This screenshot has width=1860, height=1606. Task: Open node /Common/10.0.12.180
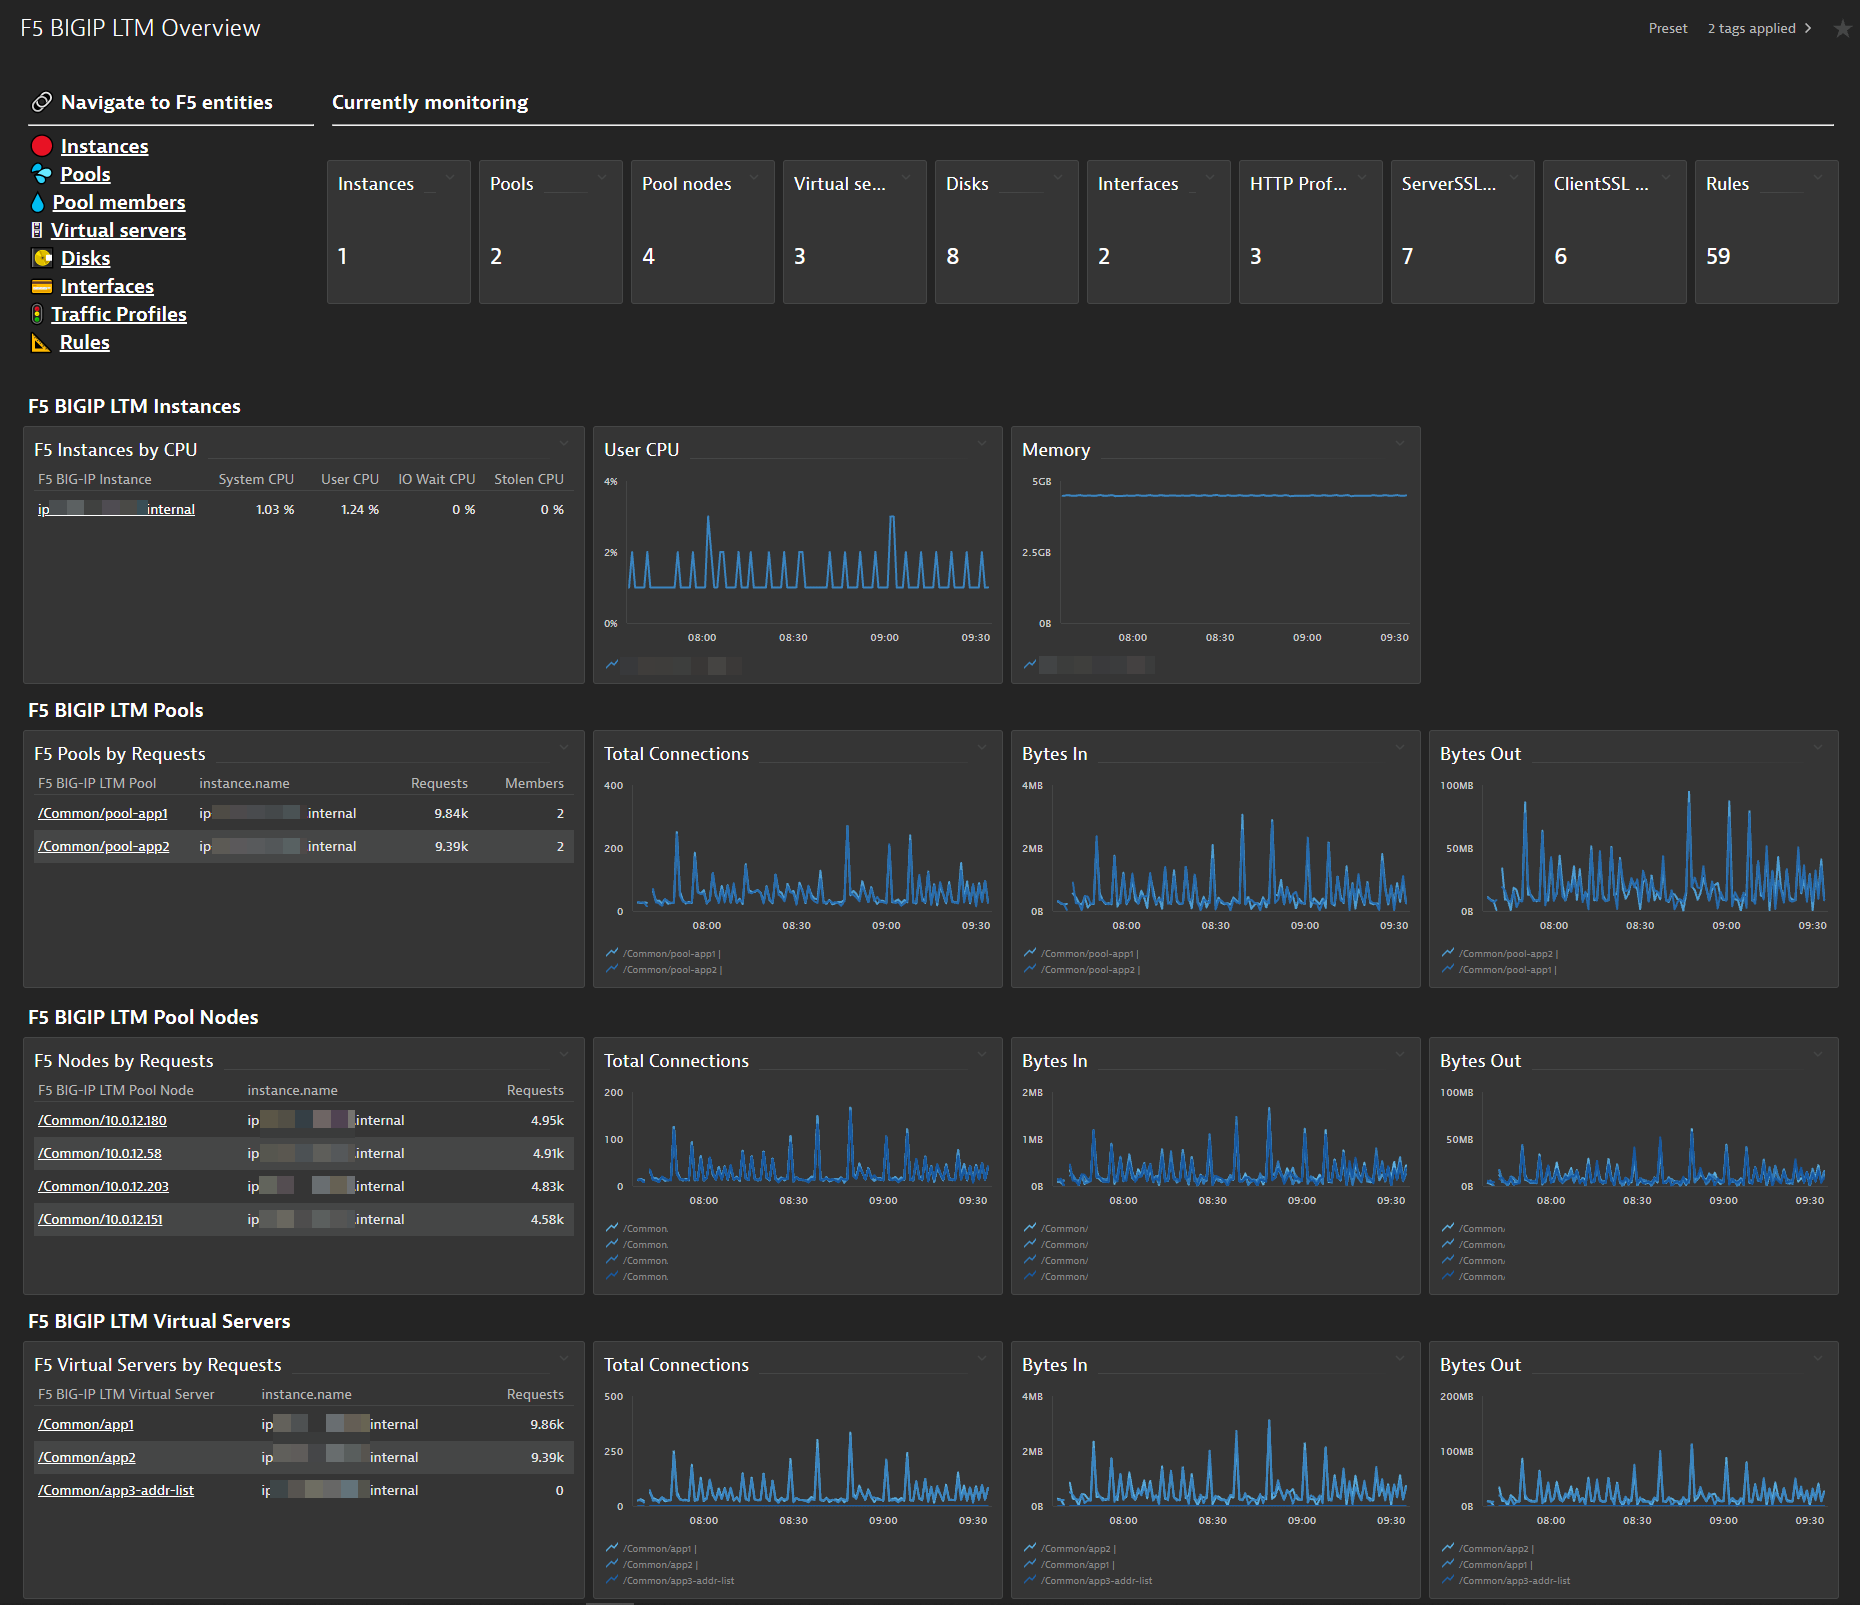[x=102, y=1120]
